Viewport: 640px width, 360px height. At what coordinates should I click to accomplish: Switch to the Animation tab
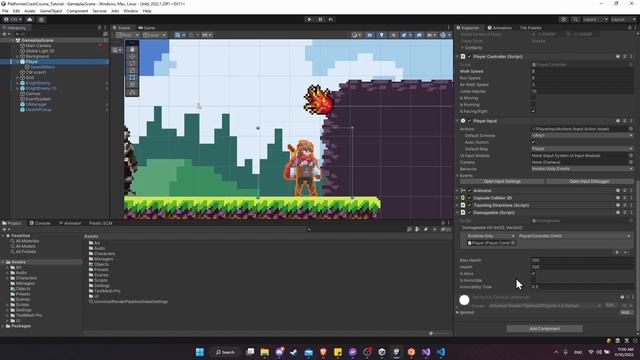pyautogui.click(x=500, y=28)
